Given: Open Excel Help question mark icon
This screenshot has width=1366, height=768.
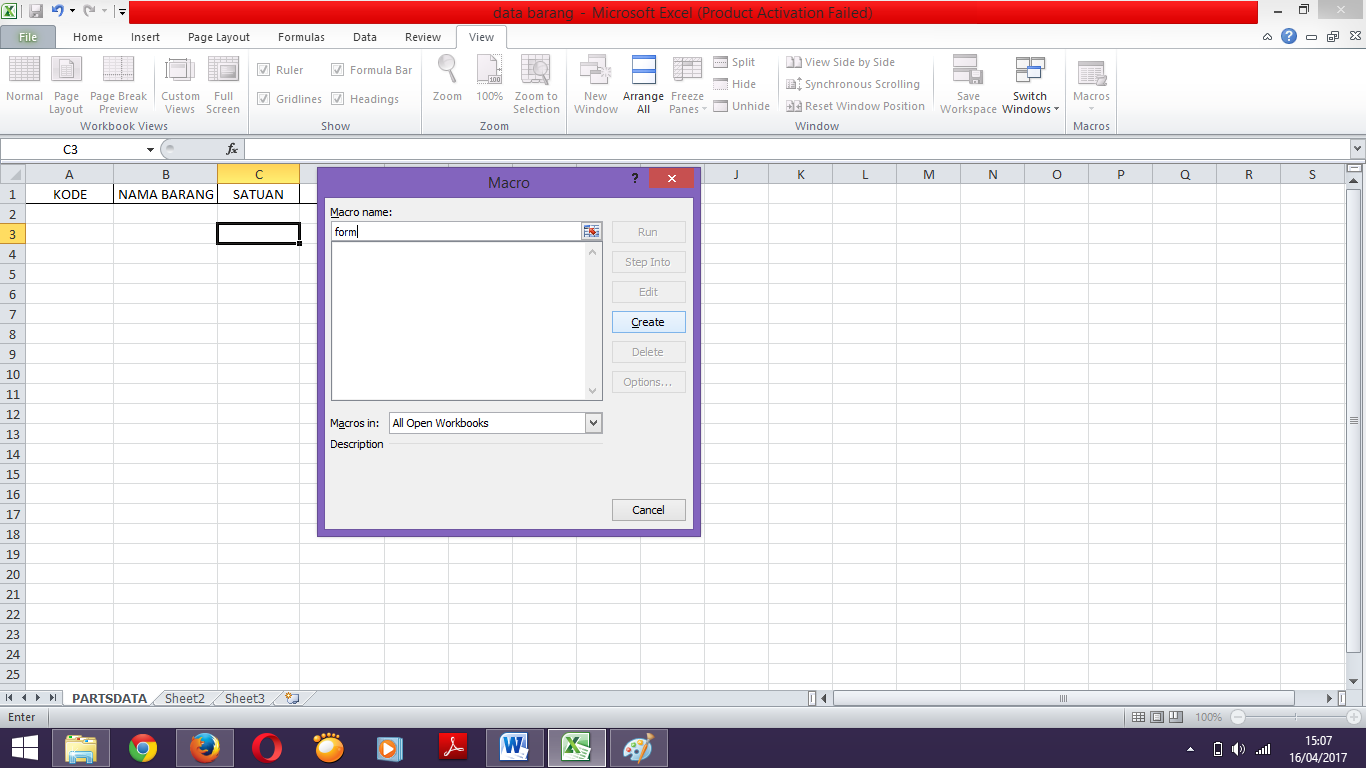Looking at the screenshot, I should 1290,36.
